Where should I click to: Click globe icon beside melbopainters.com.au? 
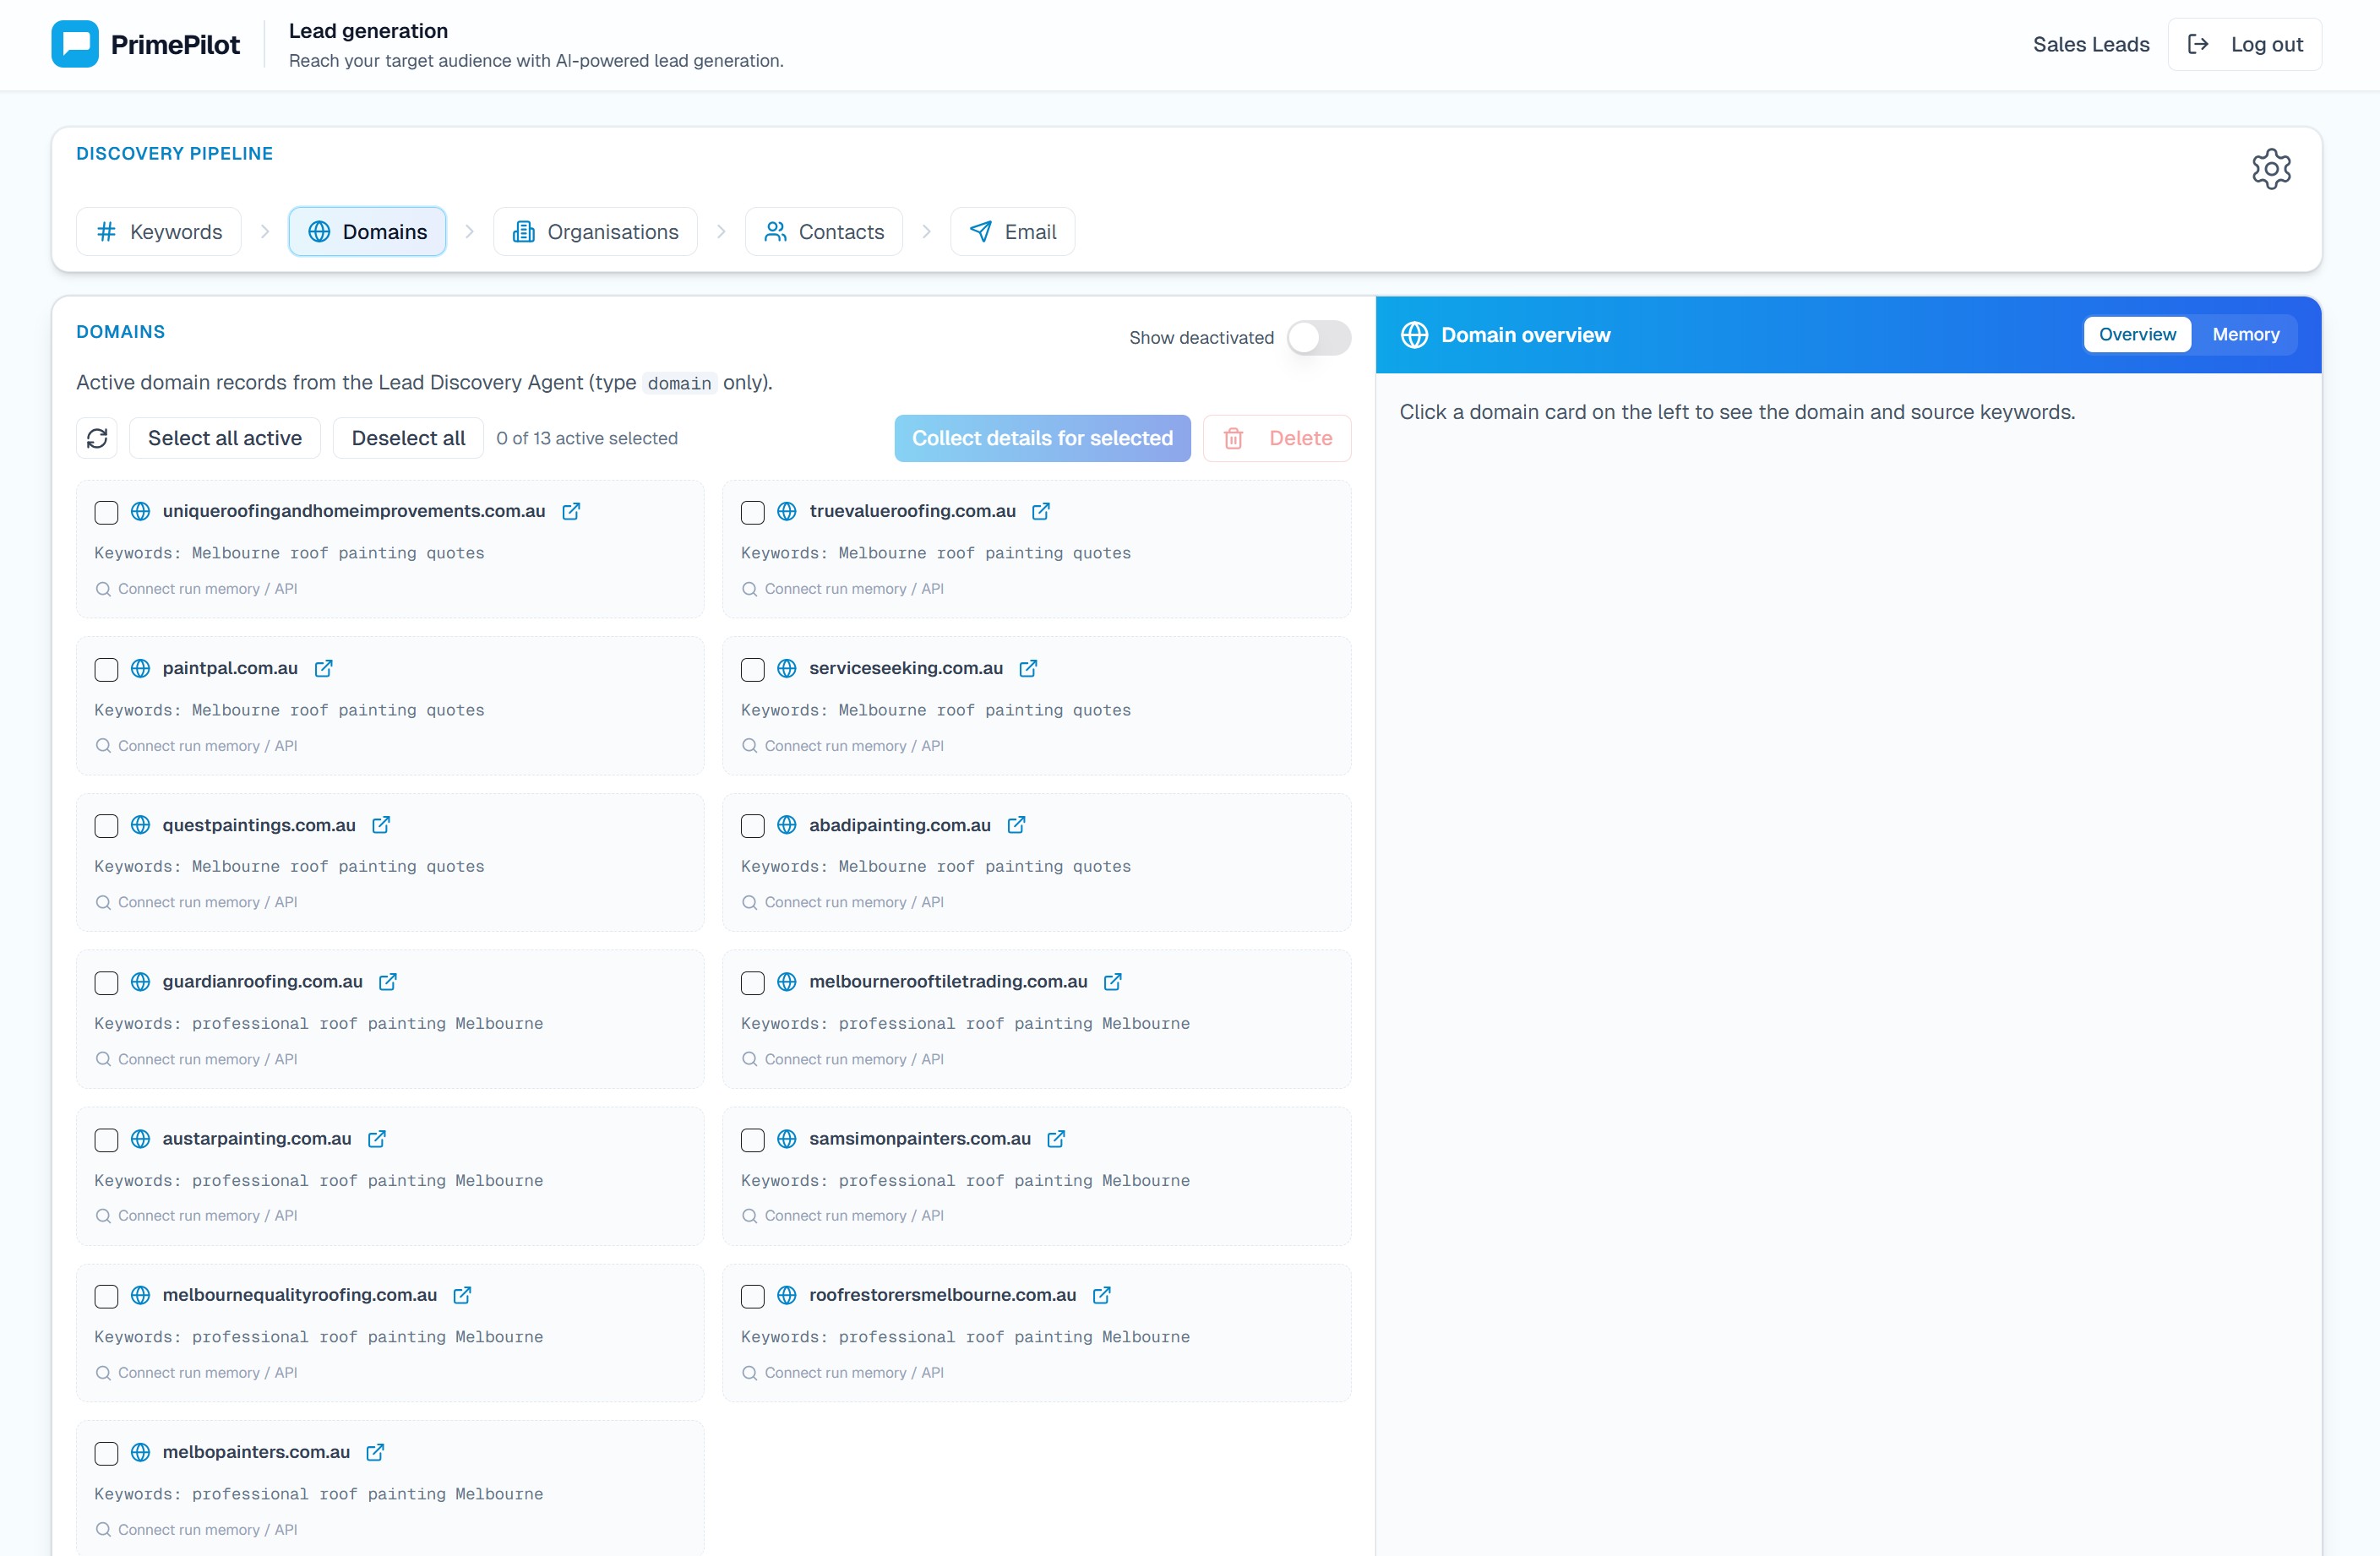click(x=141, y=1452)
